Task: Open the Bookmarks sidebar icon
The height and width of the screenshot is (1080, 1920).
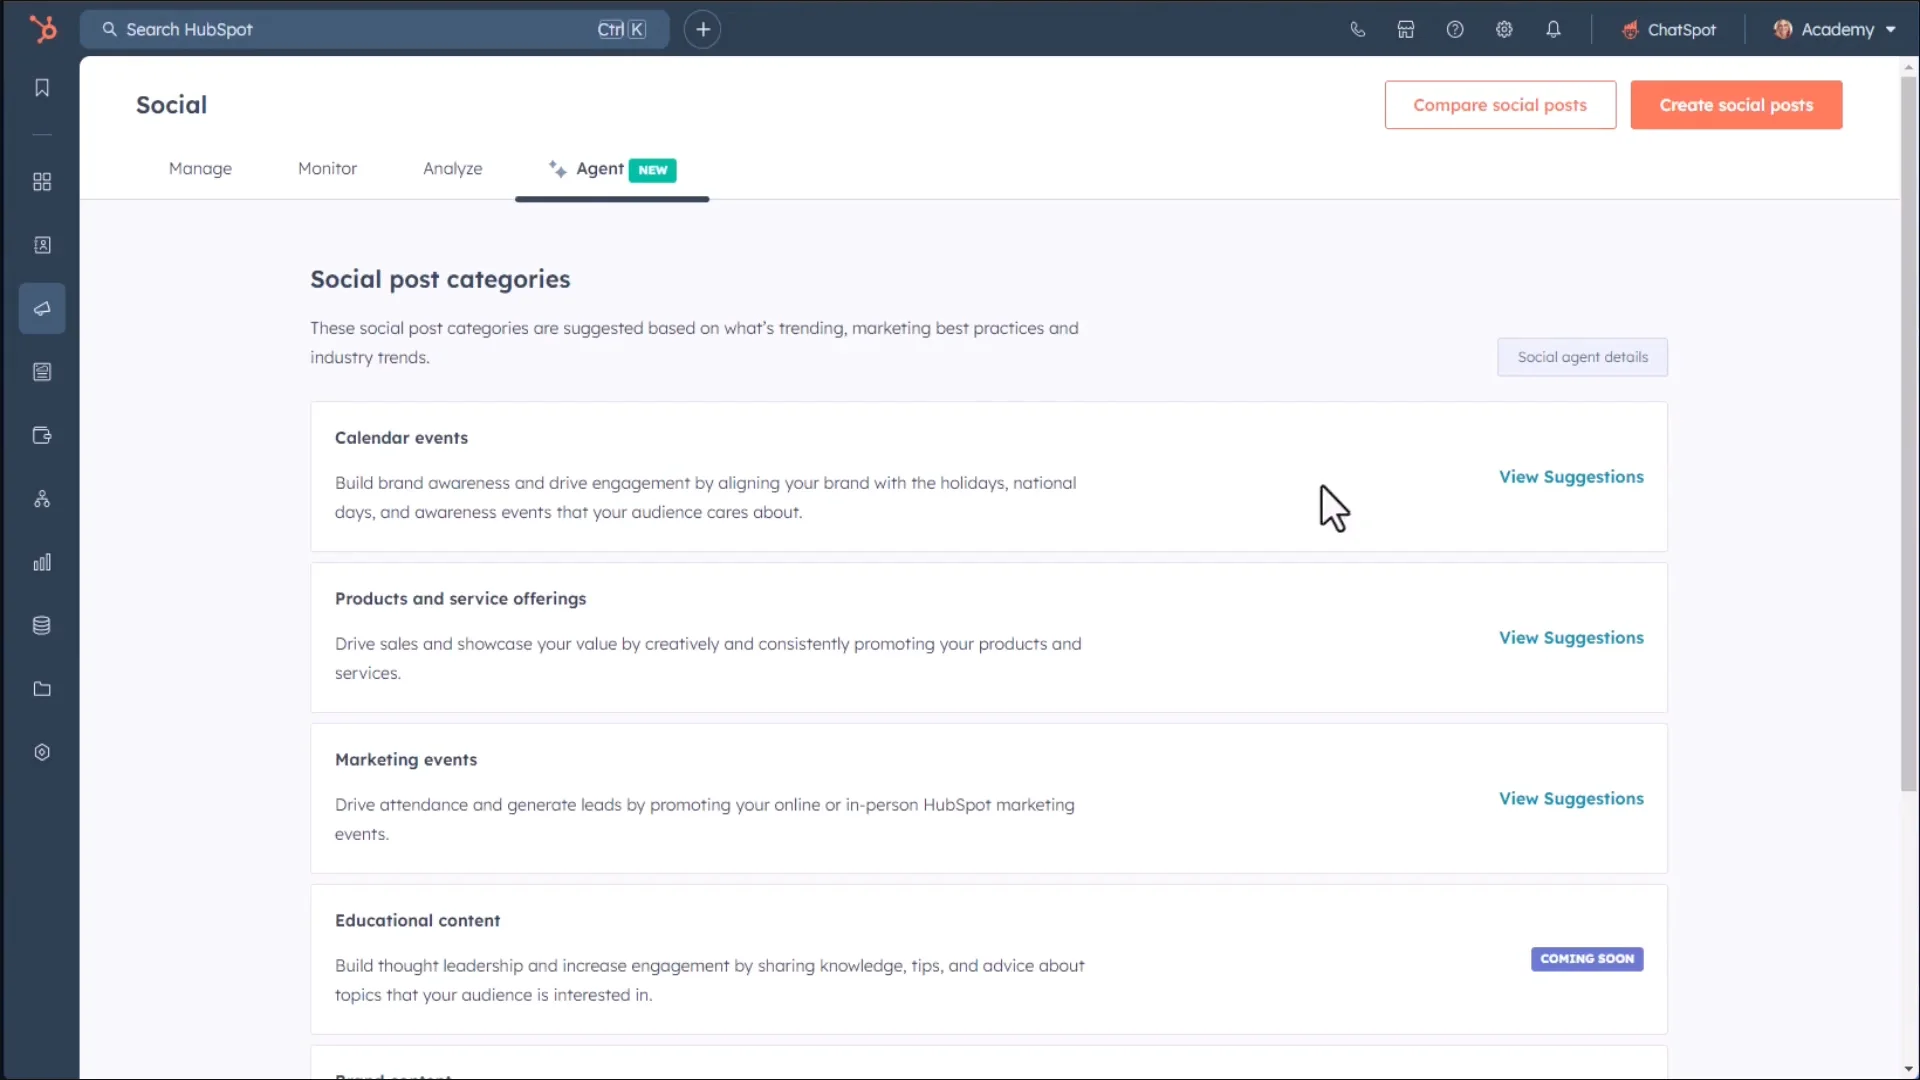Action: (42, 88)
